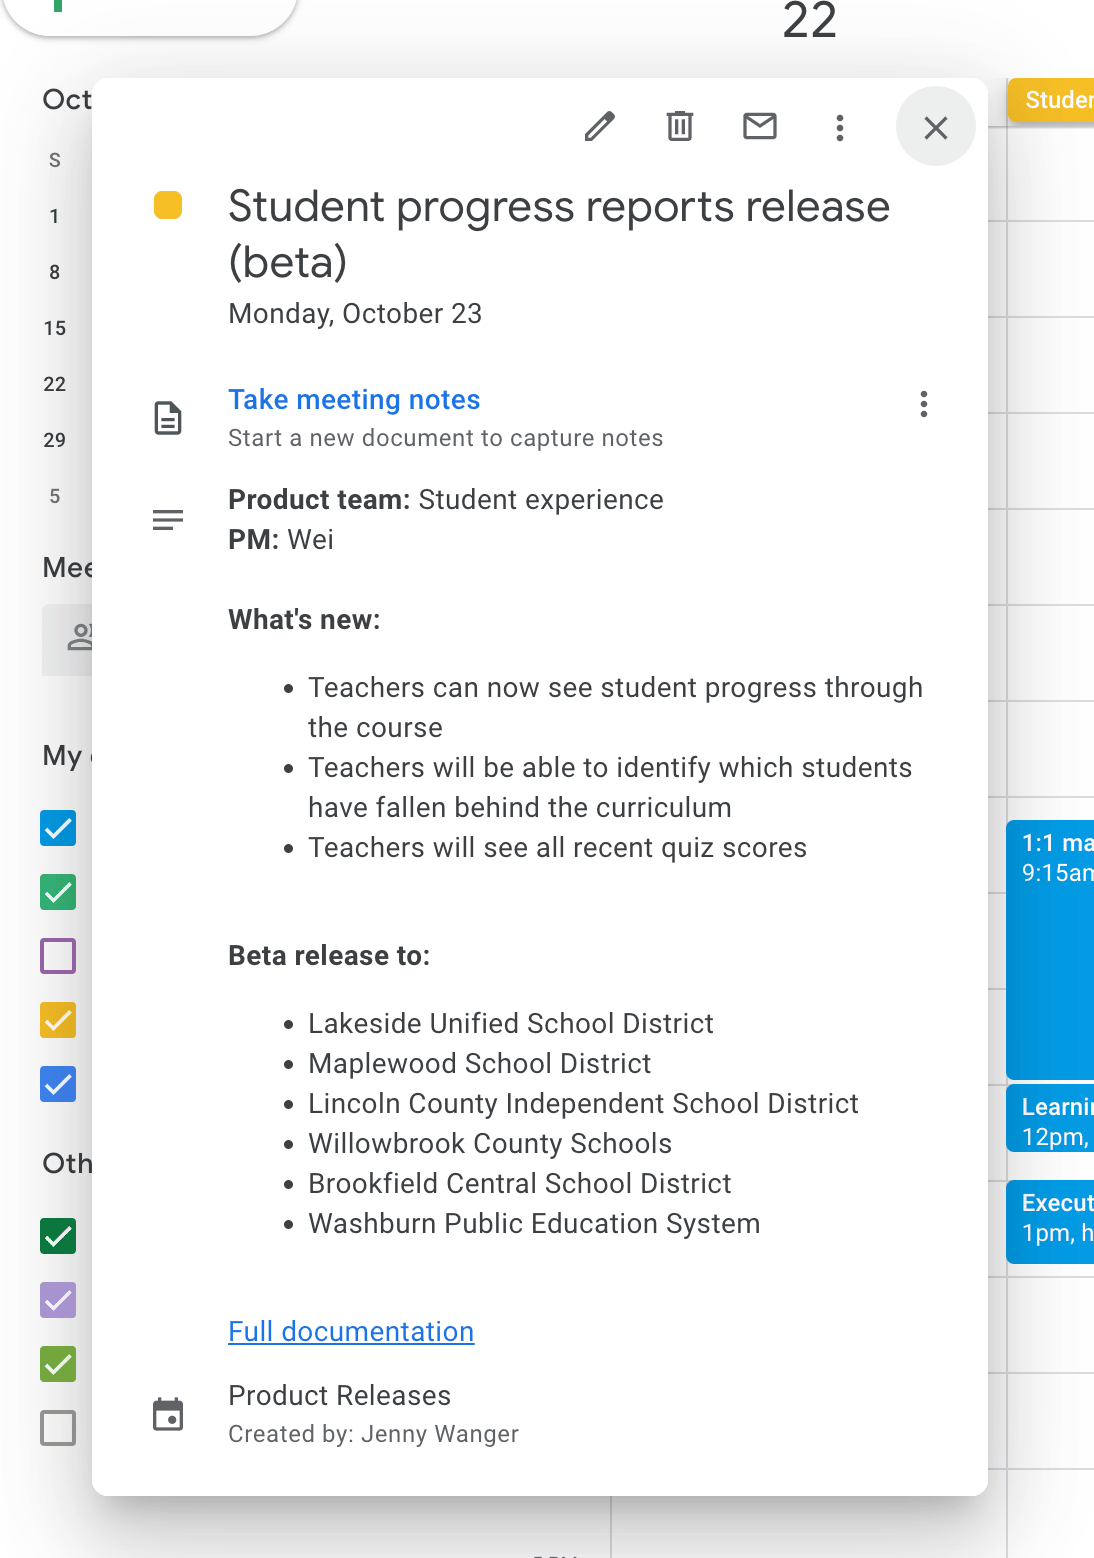This screenshot has height=1558, width=1094.
Task: Open the yellow Student event chip
Action: pos(1051,100)
